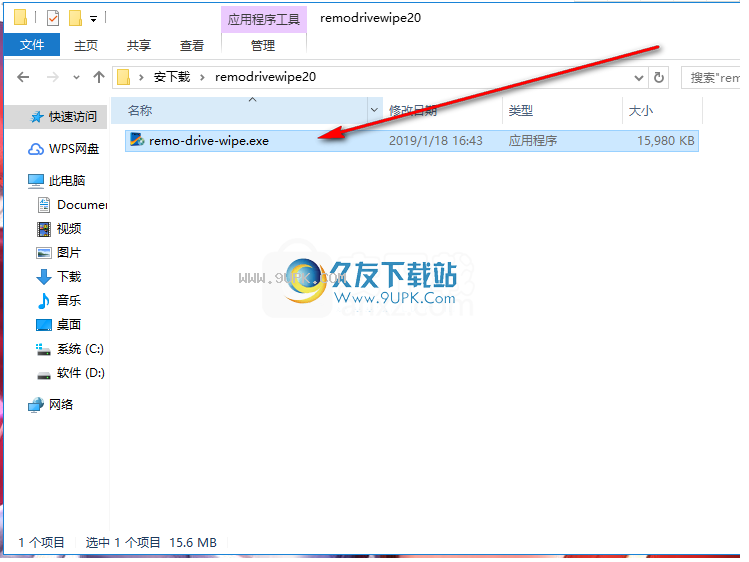Click the 此电脑 monitor icon
The image size is (749, 562).
[x=36, y=181]
